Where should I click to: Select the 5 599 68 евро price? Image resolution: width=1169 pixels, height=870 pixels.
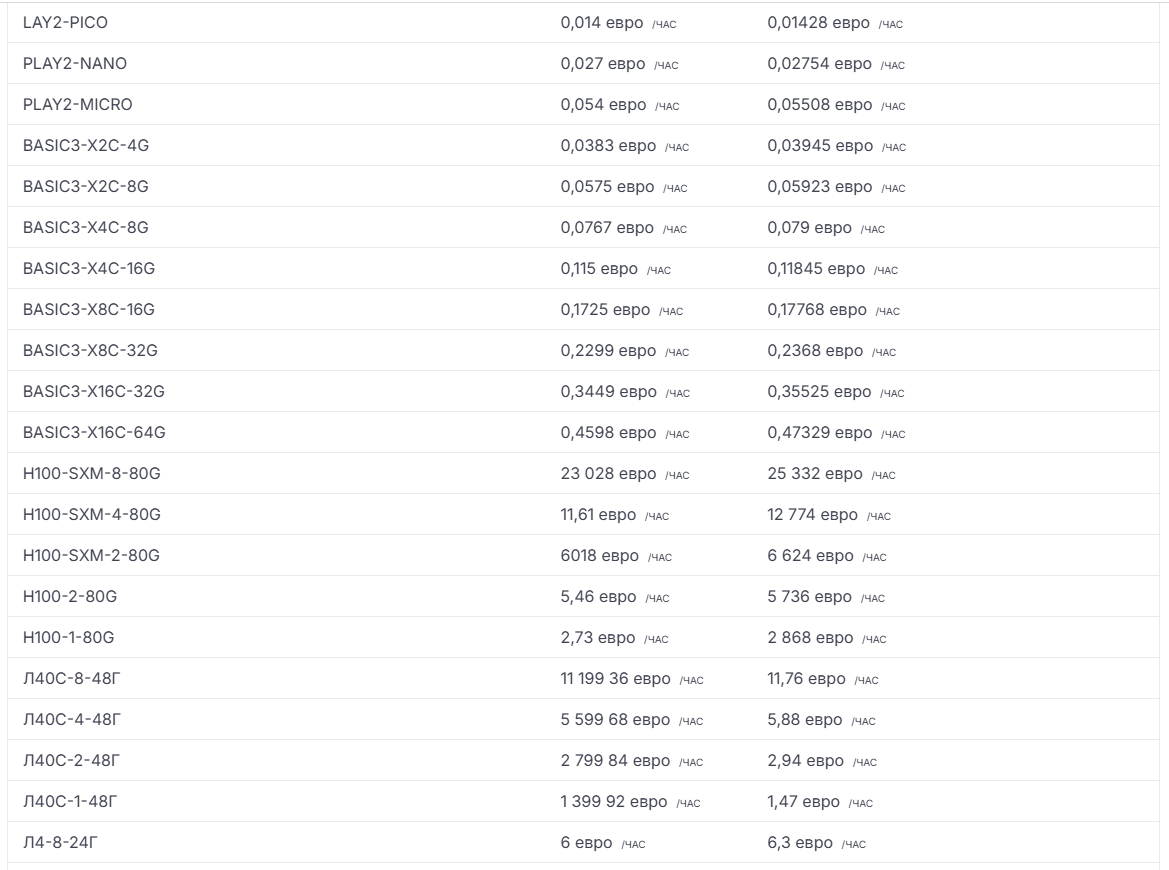point(615,720)
